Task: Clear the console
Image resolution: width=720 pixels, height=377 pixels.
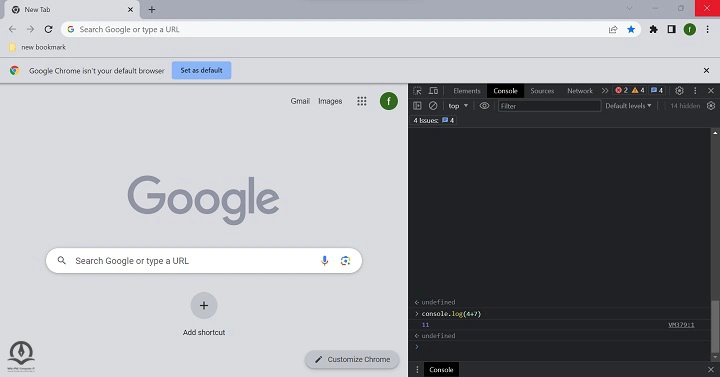Action: click(433, 106)
